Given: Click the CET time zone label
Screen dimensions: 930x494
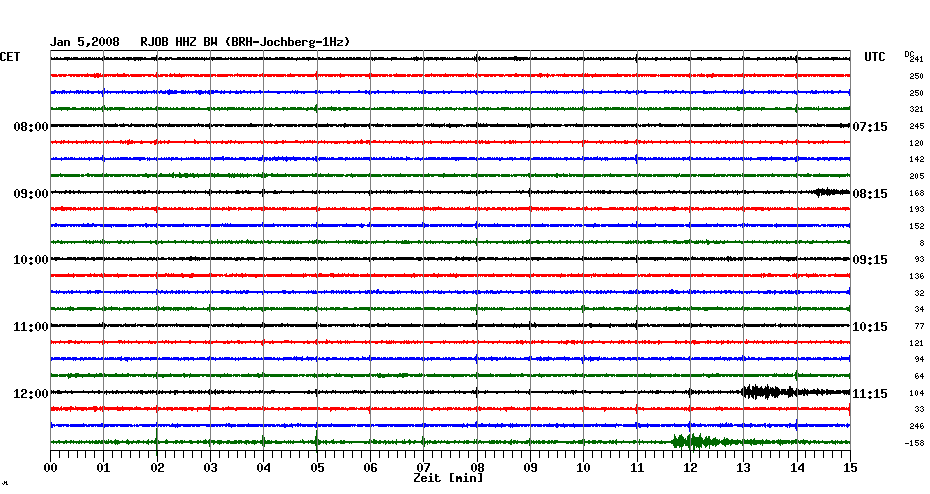Looking at the screenshot, I should tap(10, 57).
